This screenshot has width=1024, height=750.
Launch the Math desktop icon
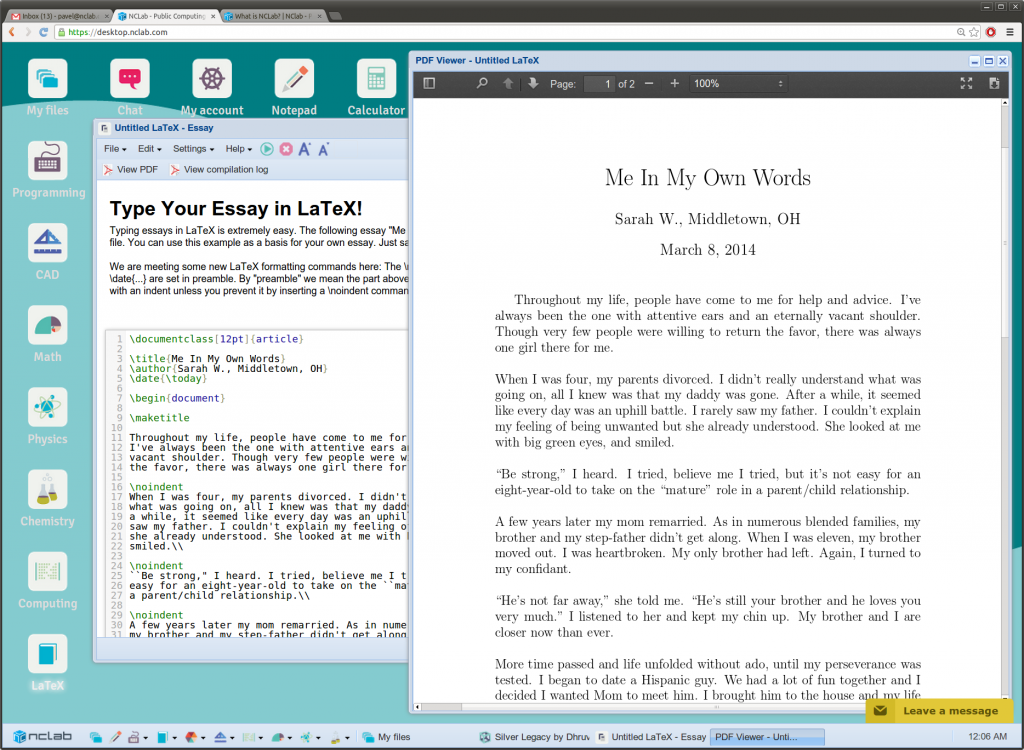[x=48, y=325]
